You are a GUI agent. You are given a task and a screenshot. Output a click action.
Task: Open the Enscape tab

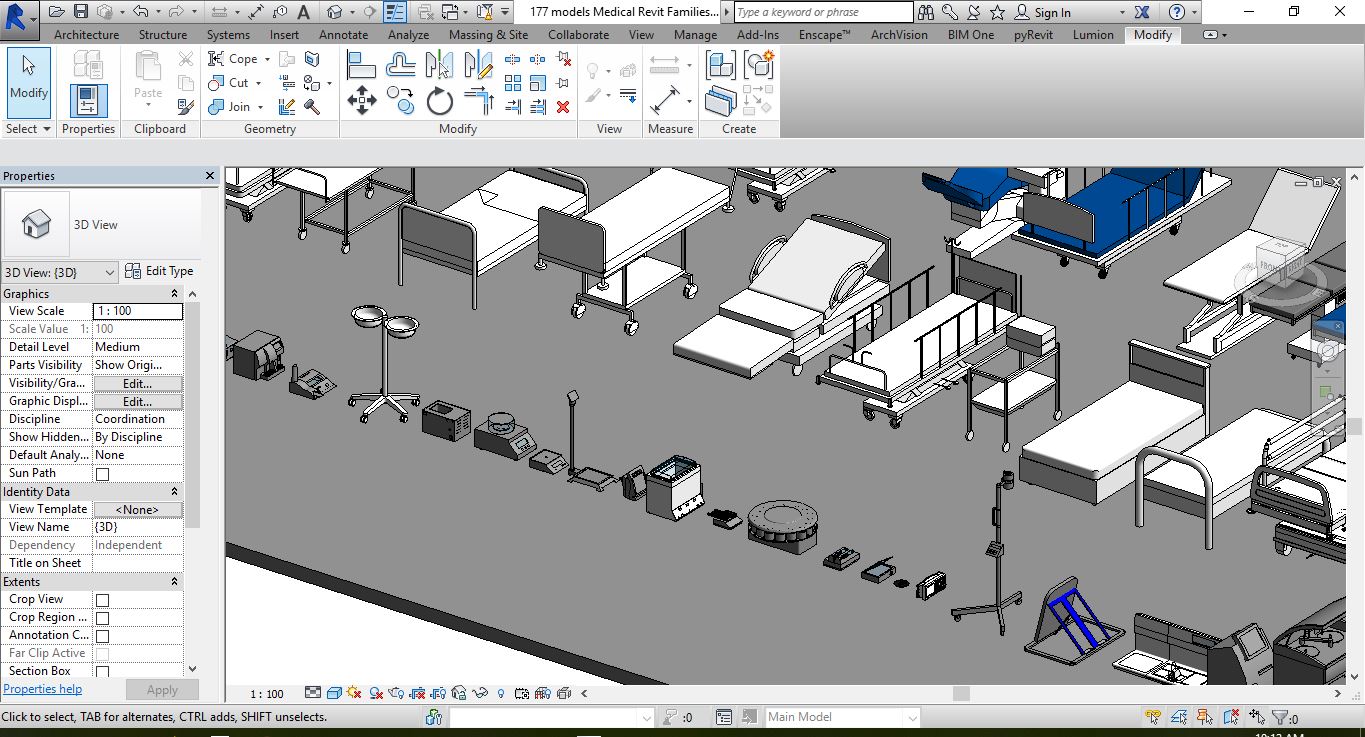tap(824, 34)
